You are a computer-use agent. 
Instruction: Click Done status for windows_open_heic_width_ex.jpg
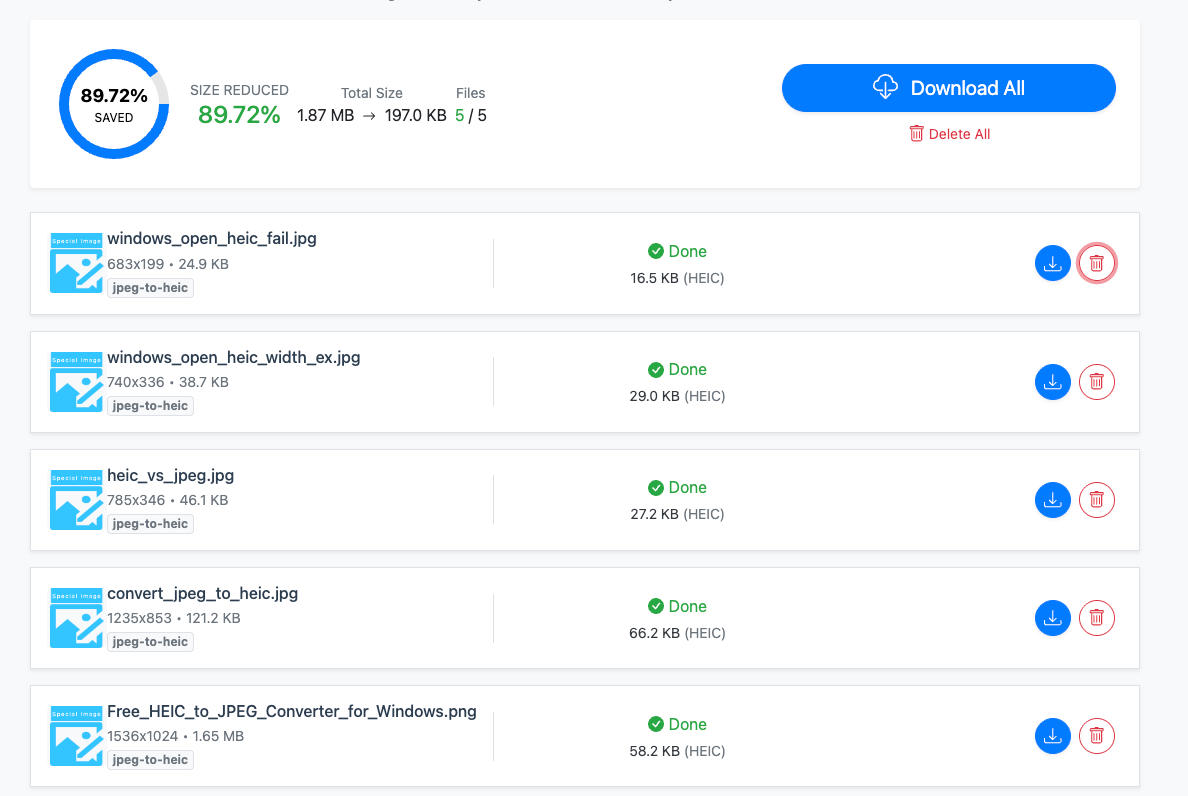point(677,370)
